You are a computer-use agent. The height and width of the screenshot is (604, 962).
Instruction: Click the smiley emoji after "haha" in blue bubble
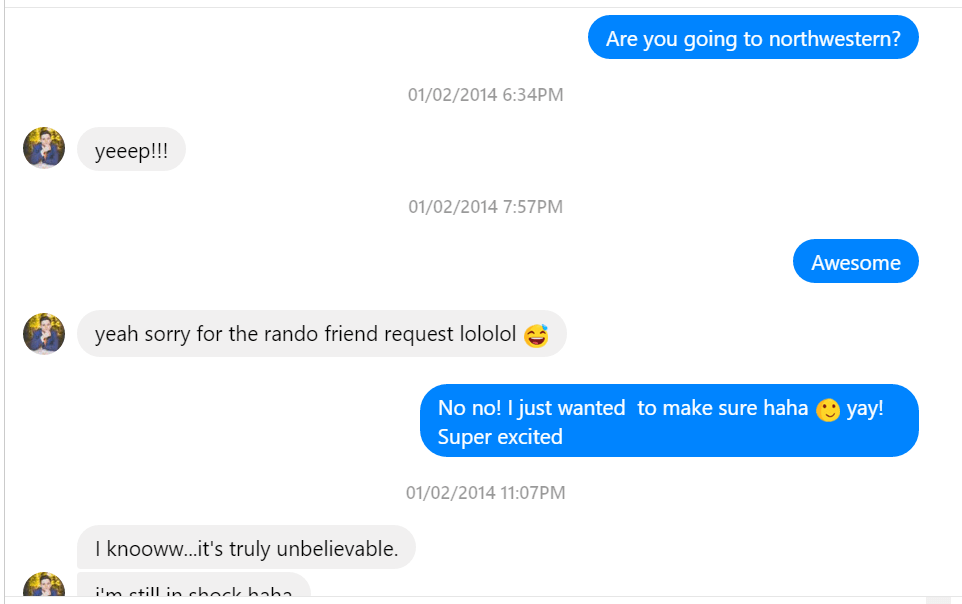[828, 410]
